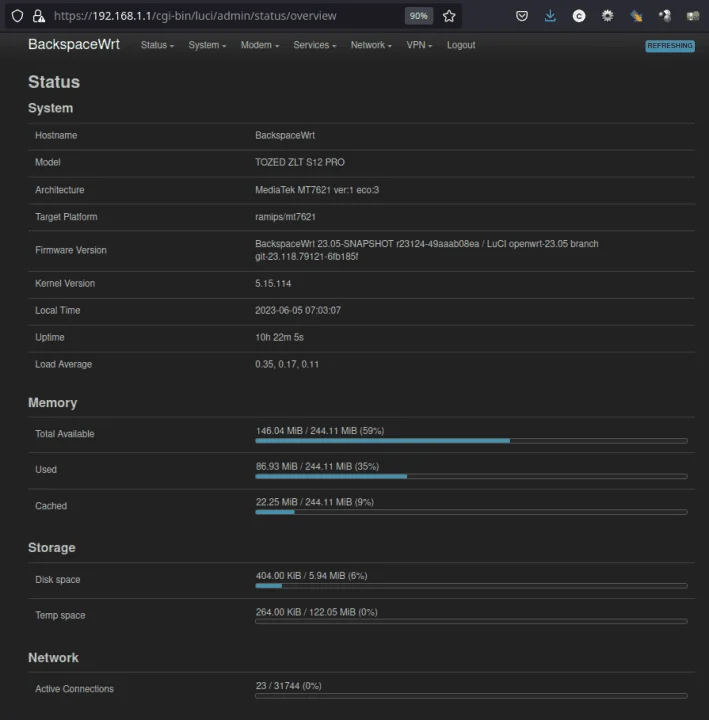Screen dimensions: 709x720
Task: Click the 22.25 MiB / 244.11 MiB (9%) text
Action: (315, 502)
